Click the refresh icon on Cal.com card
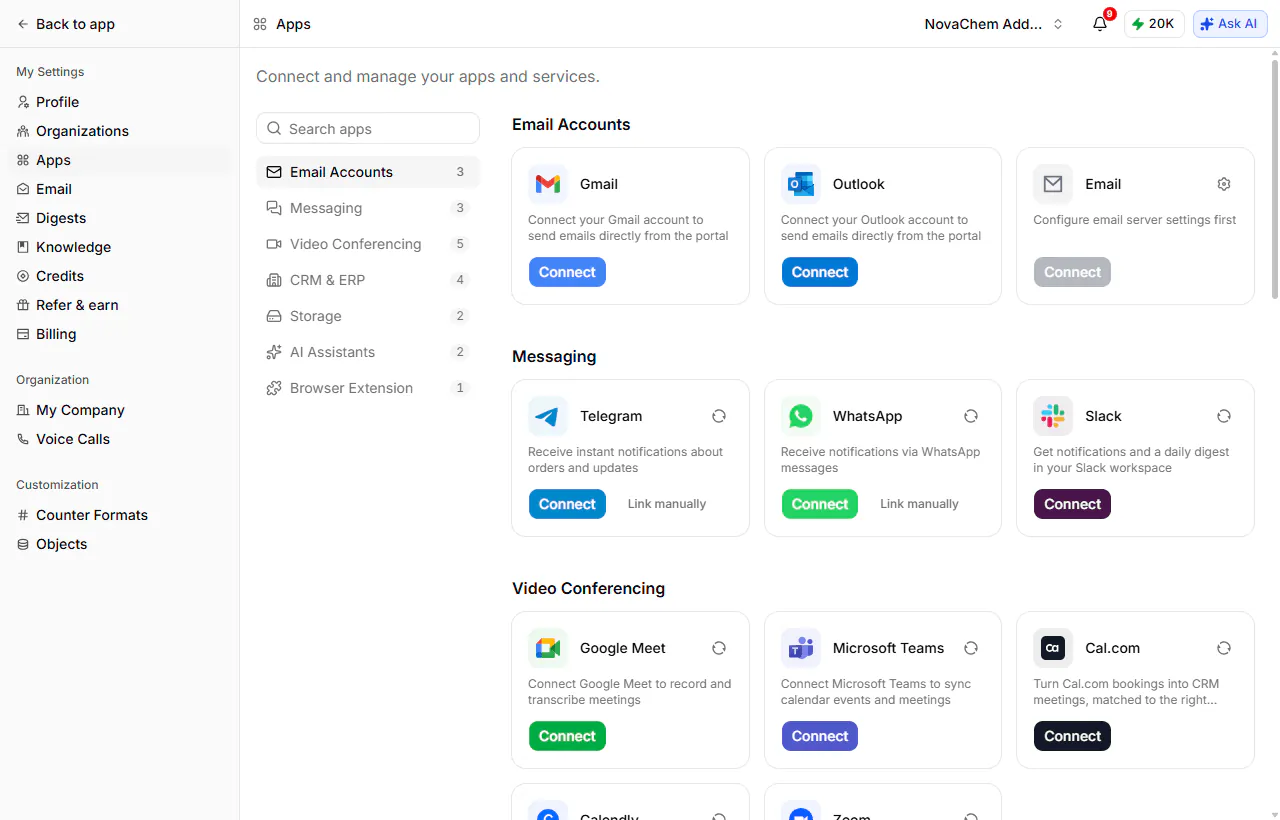The height and width of the screenshot is (820, 1280). click(1224, 648)
